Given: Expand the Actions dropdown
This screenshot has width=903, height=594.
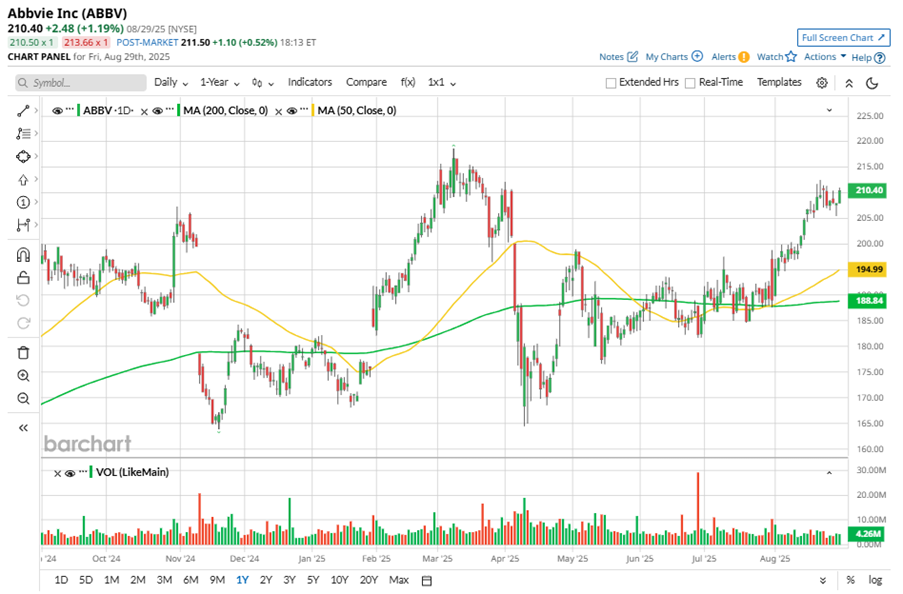Looking at the screenshot, I should [825, 56].
